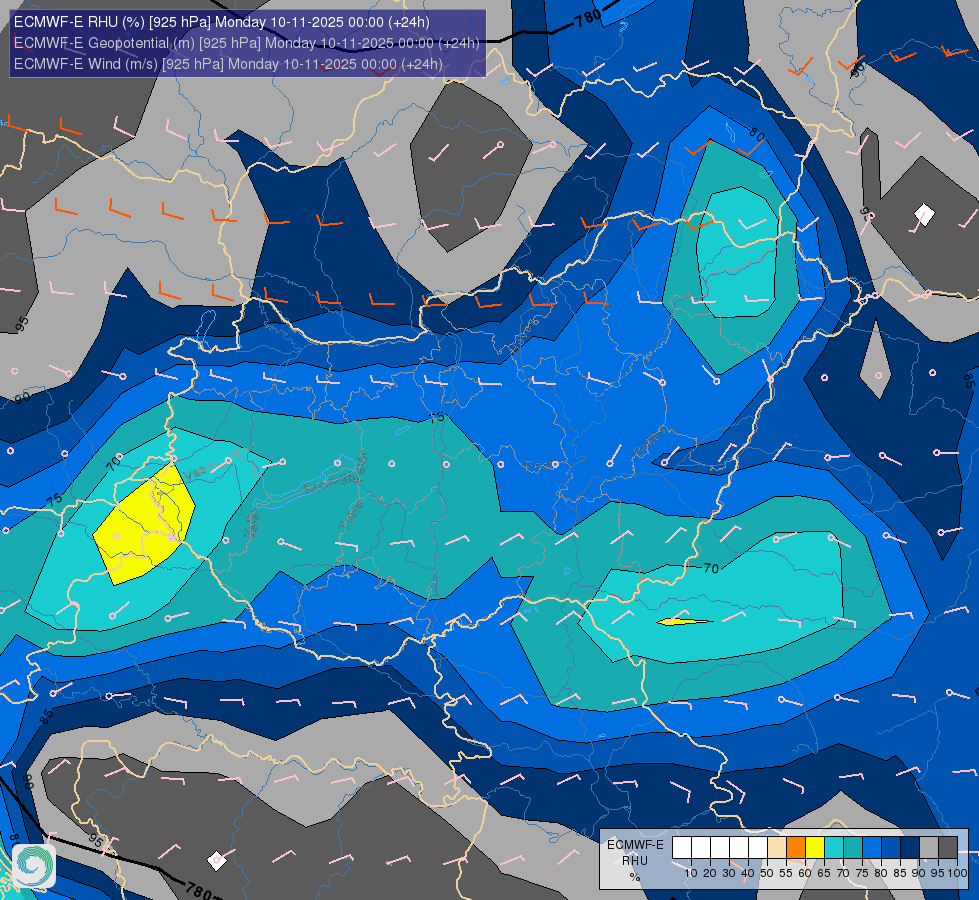Viewport: 979px width, 900px height.
Task: Click the ECMWF swirl logo icon
Action: point(34,866)
